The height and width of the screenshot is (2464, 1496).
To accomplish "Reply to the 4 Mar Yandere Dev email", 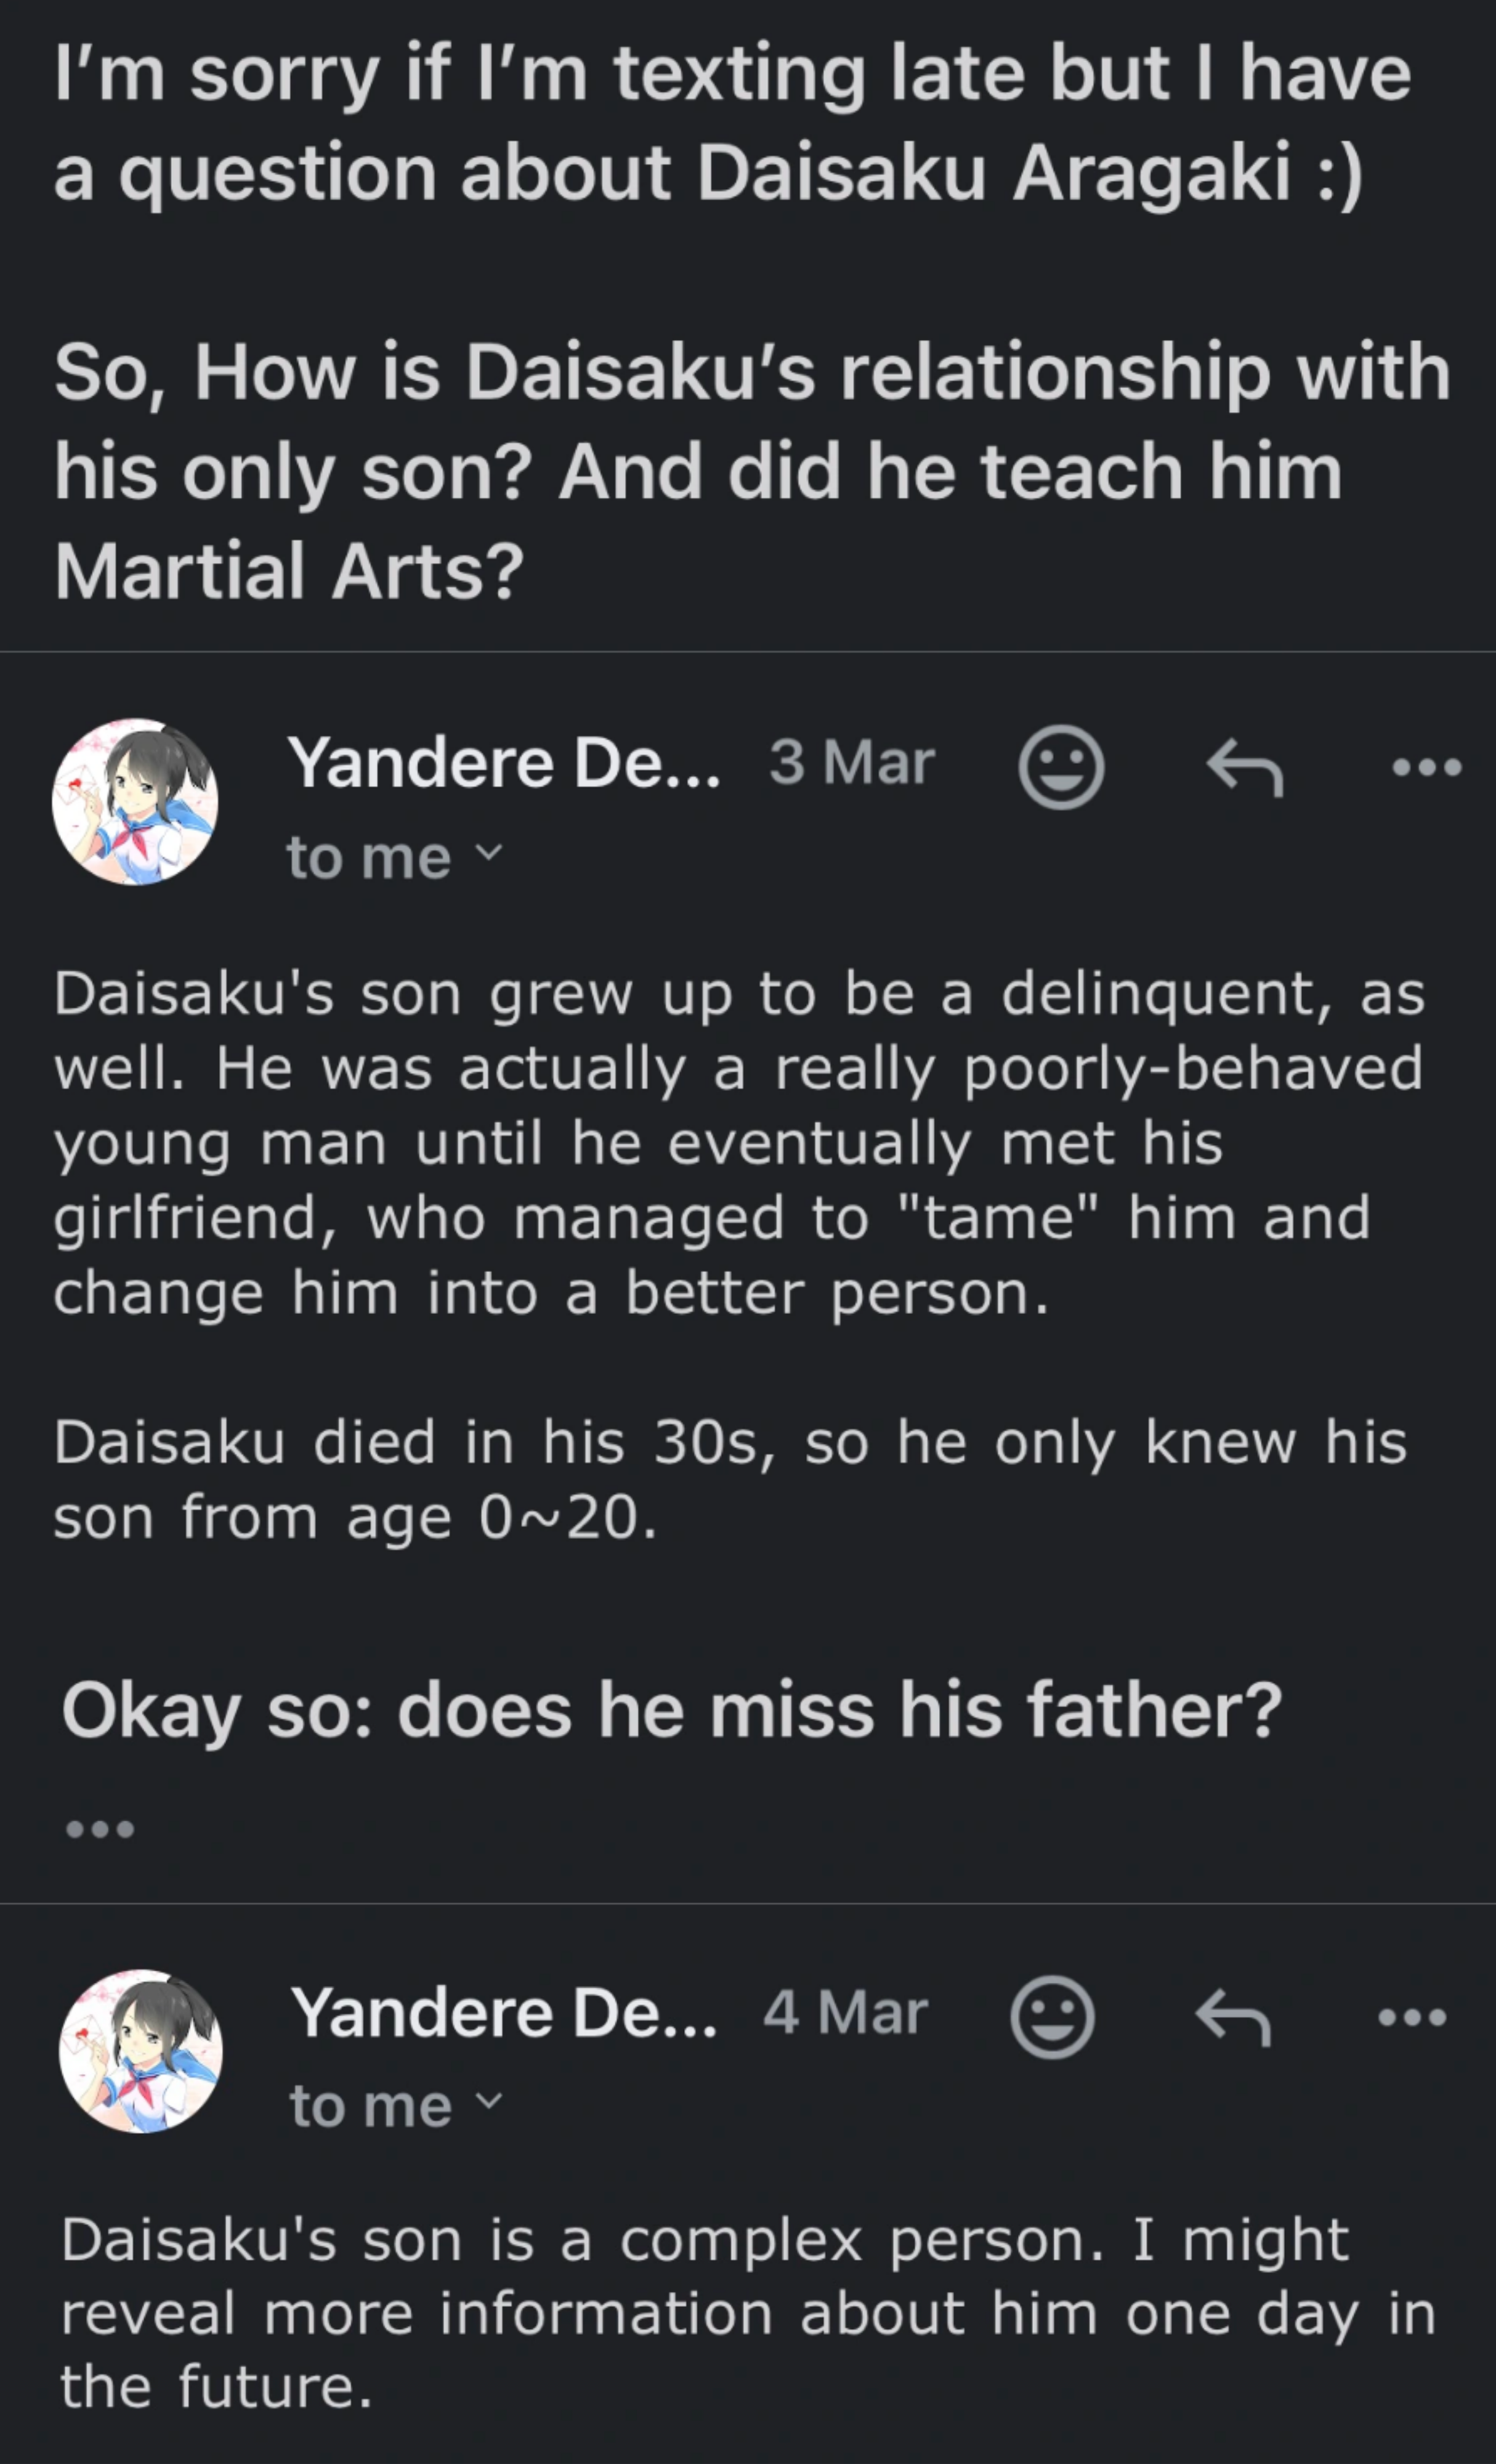I will click(x=1233, y=2017).
